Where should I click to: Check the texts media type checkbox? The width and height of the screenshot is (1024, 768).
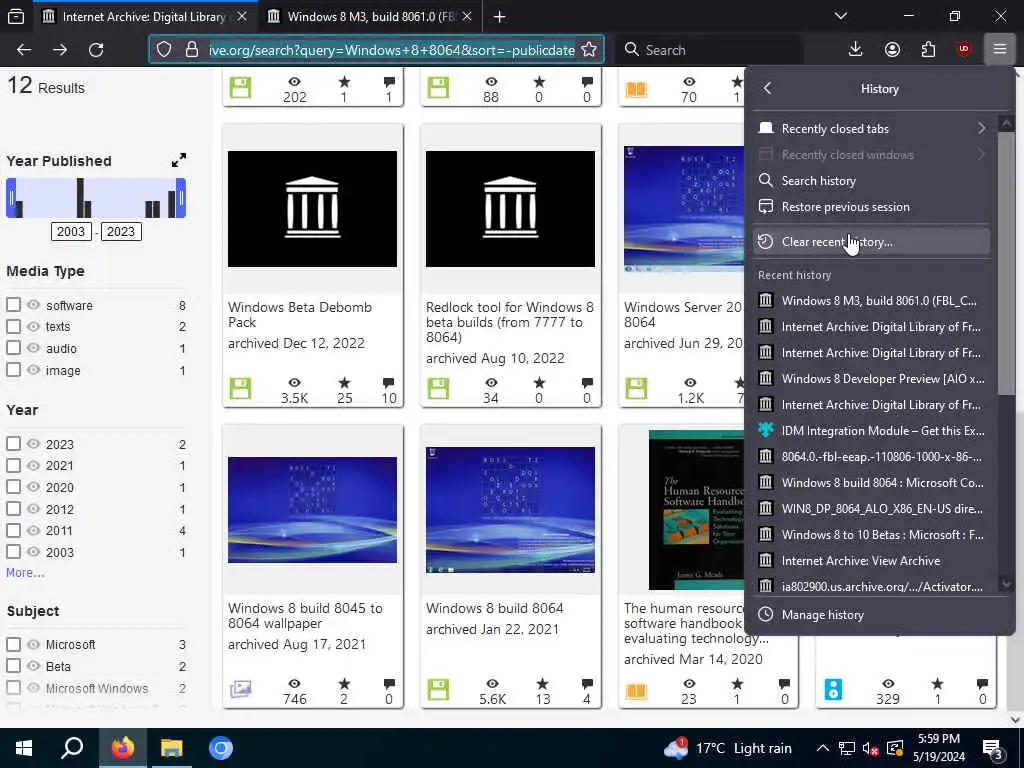point(13,326)
